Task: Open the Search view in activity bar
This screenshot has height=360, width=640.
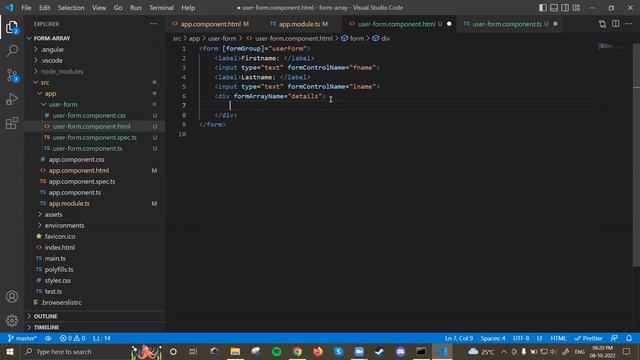Action: (x=12, y=51)
